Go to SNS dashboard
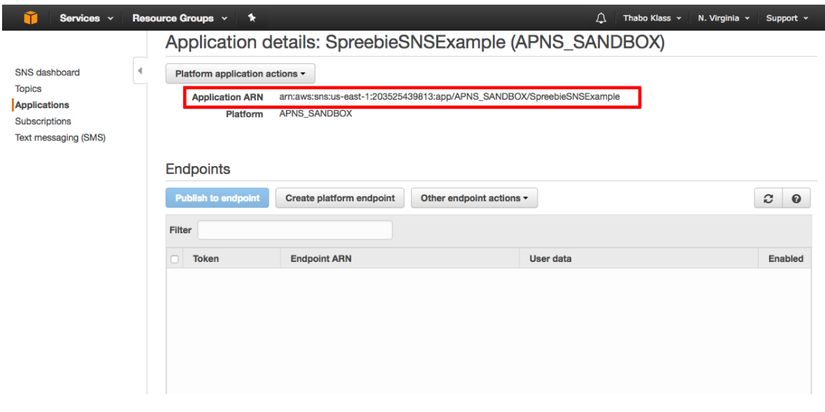Image resolution: width=825 pixels, height=412 pixels. [x=47, y=73]
